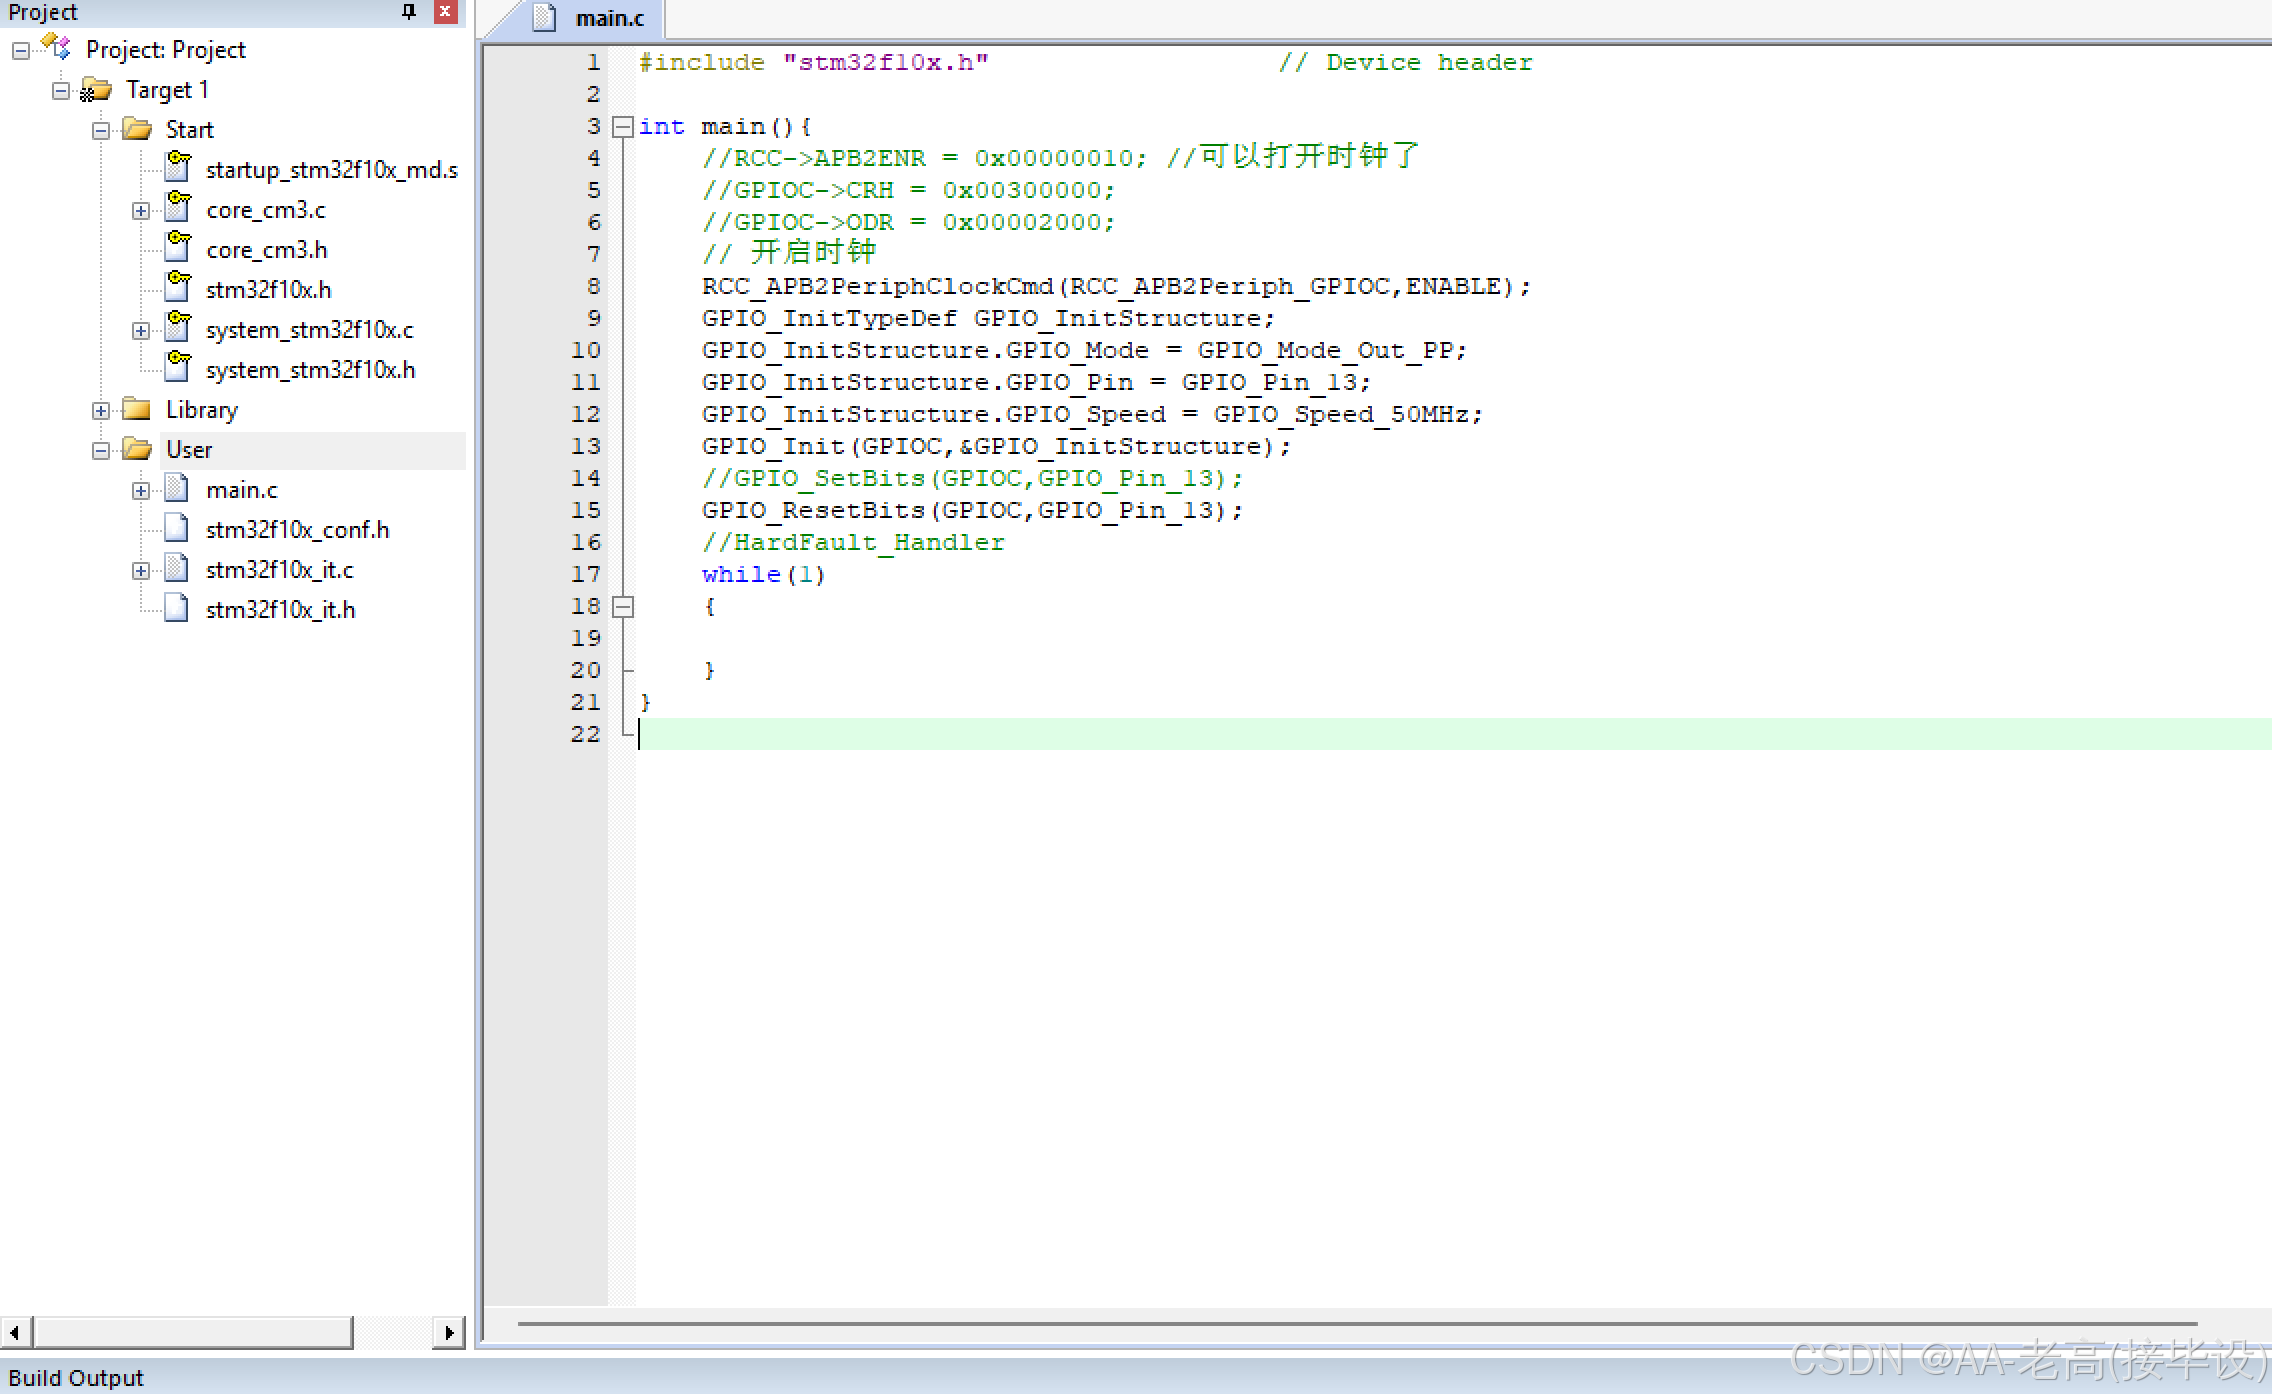This screenshot has height=1398, width=2272.
Task: Close the Project panel
Action: click(446, 12)
